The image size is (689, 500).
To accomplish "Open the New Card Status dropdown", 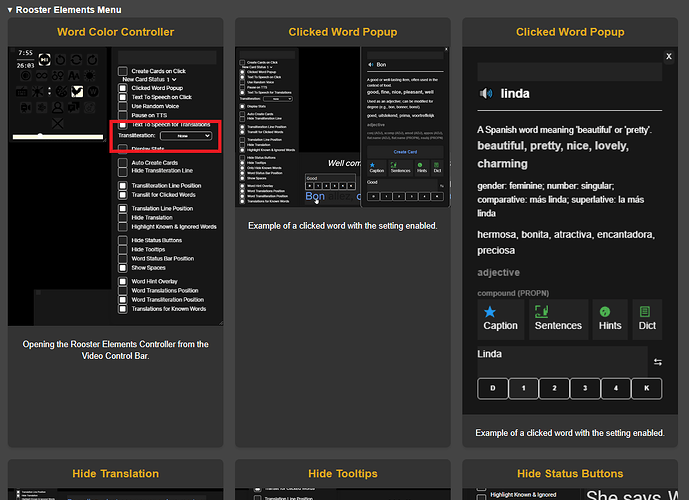I will 148,79.
